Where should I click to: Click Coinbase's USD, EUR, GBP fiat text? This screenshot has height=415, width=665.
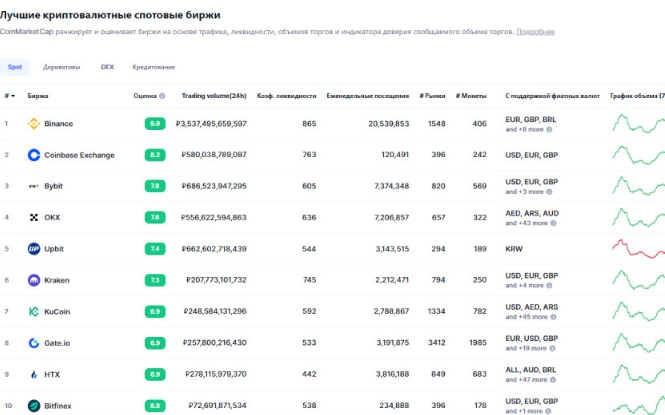(531, 155)
